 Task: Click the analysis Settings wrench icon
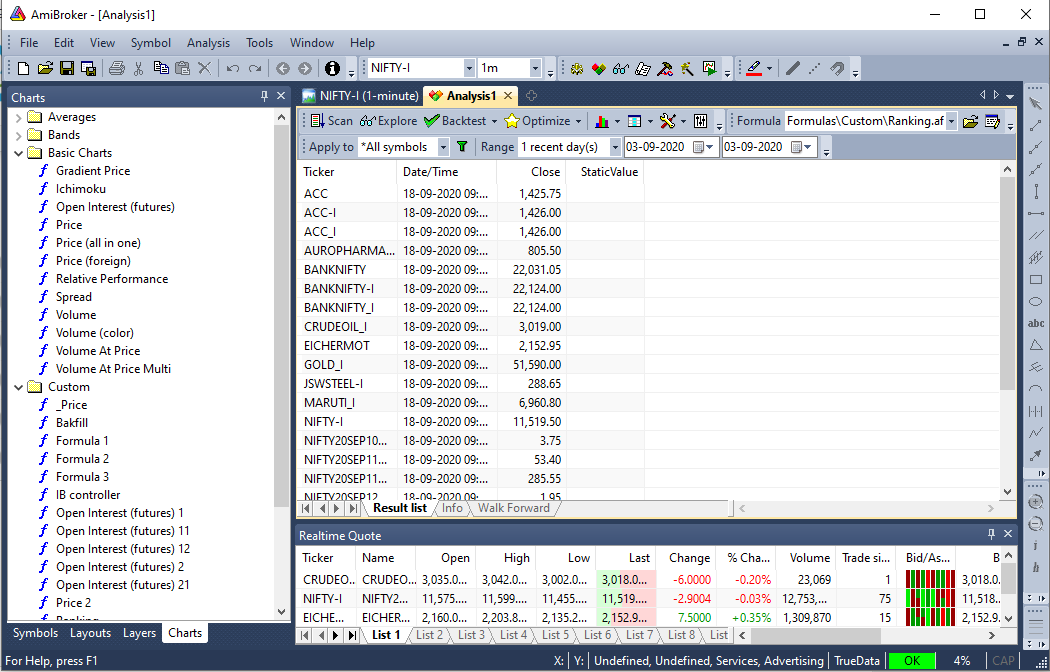tap(667, 121)
